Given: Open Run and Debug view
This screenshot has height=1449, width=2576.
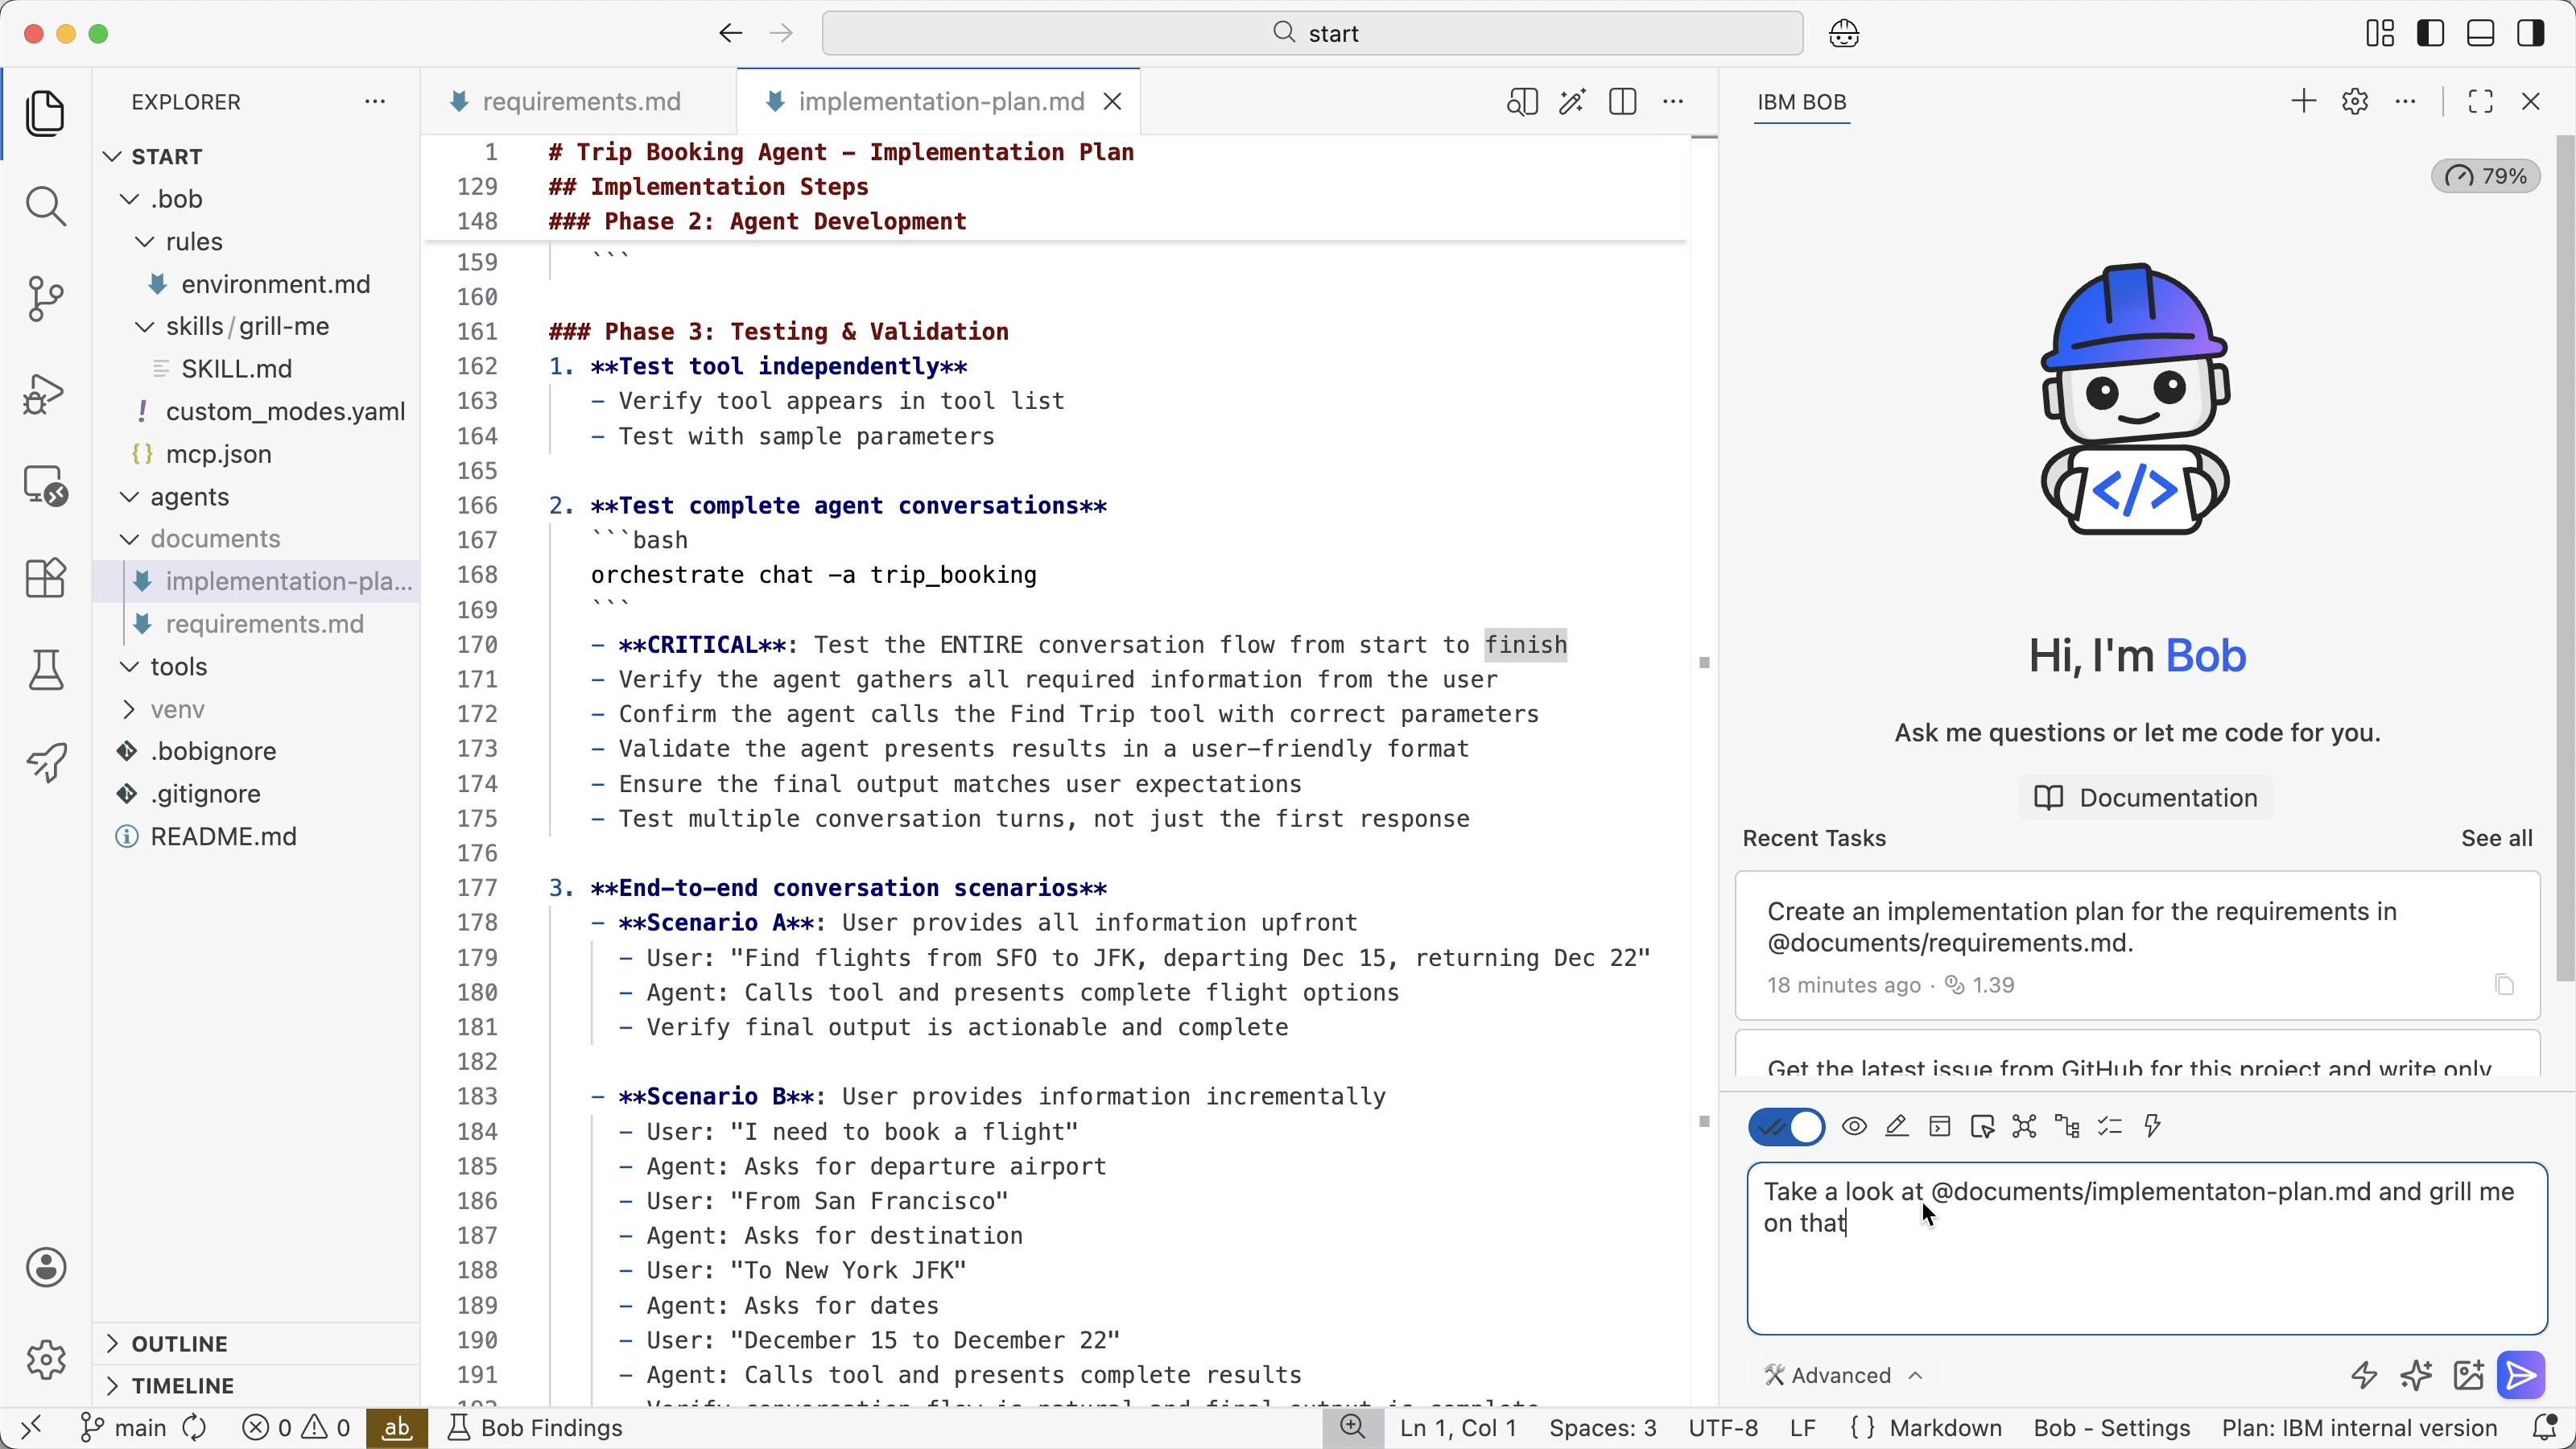Looking at the screenshot, I should point(45,393).
